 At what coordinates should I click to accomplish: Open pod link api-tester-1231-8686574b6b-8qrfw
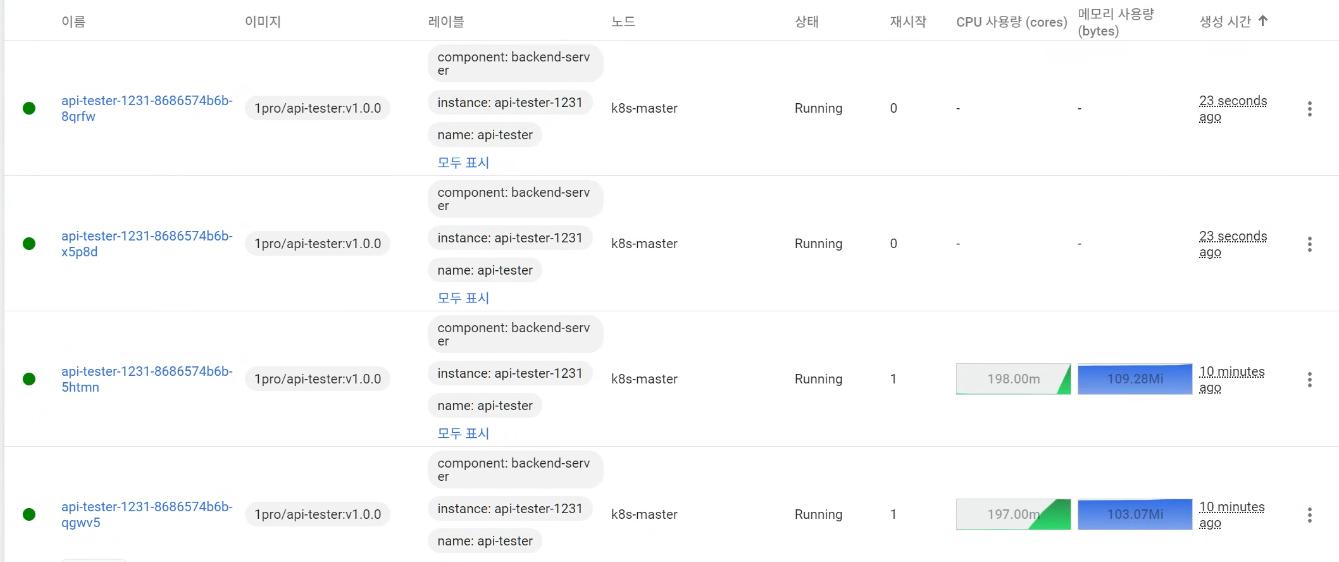tap(146, 108)
